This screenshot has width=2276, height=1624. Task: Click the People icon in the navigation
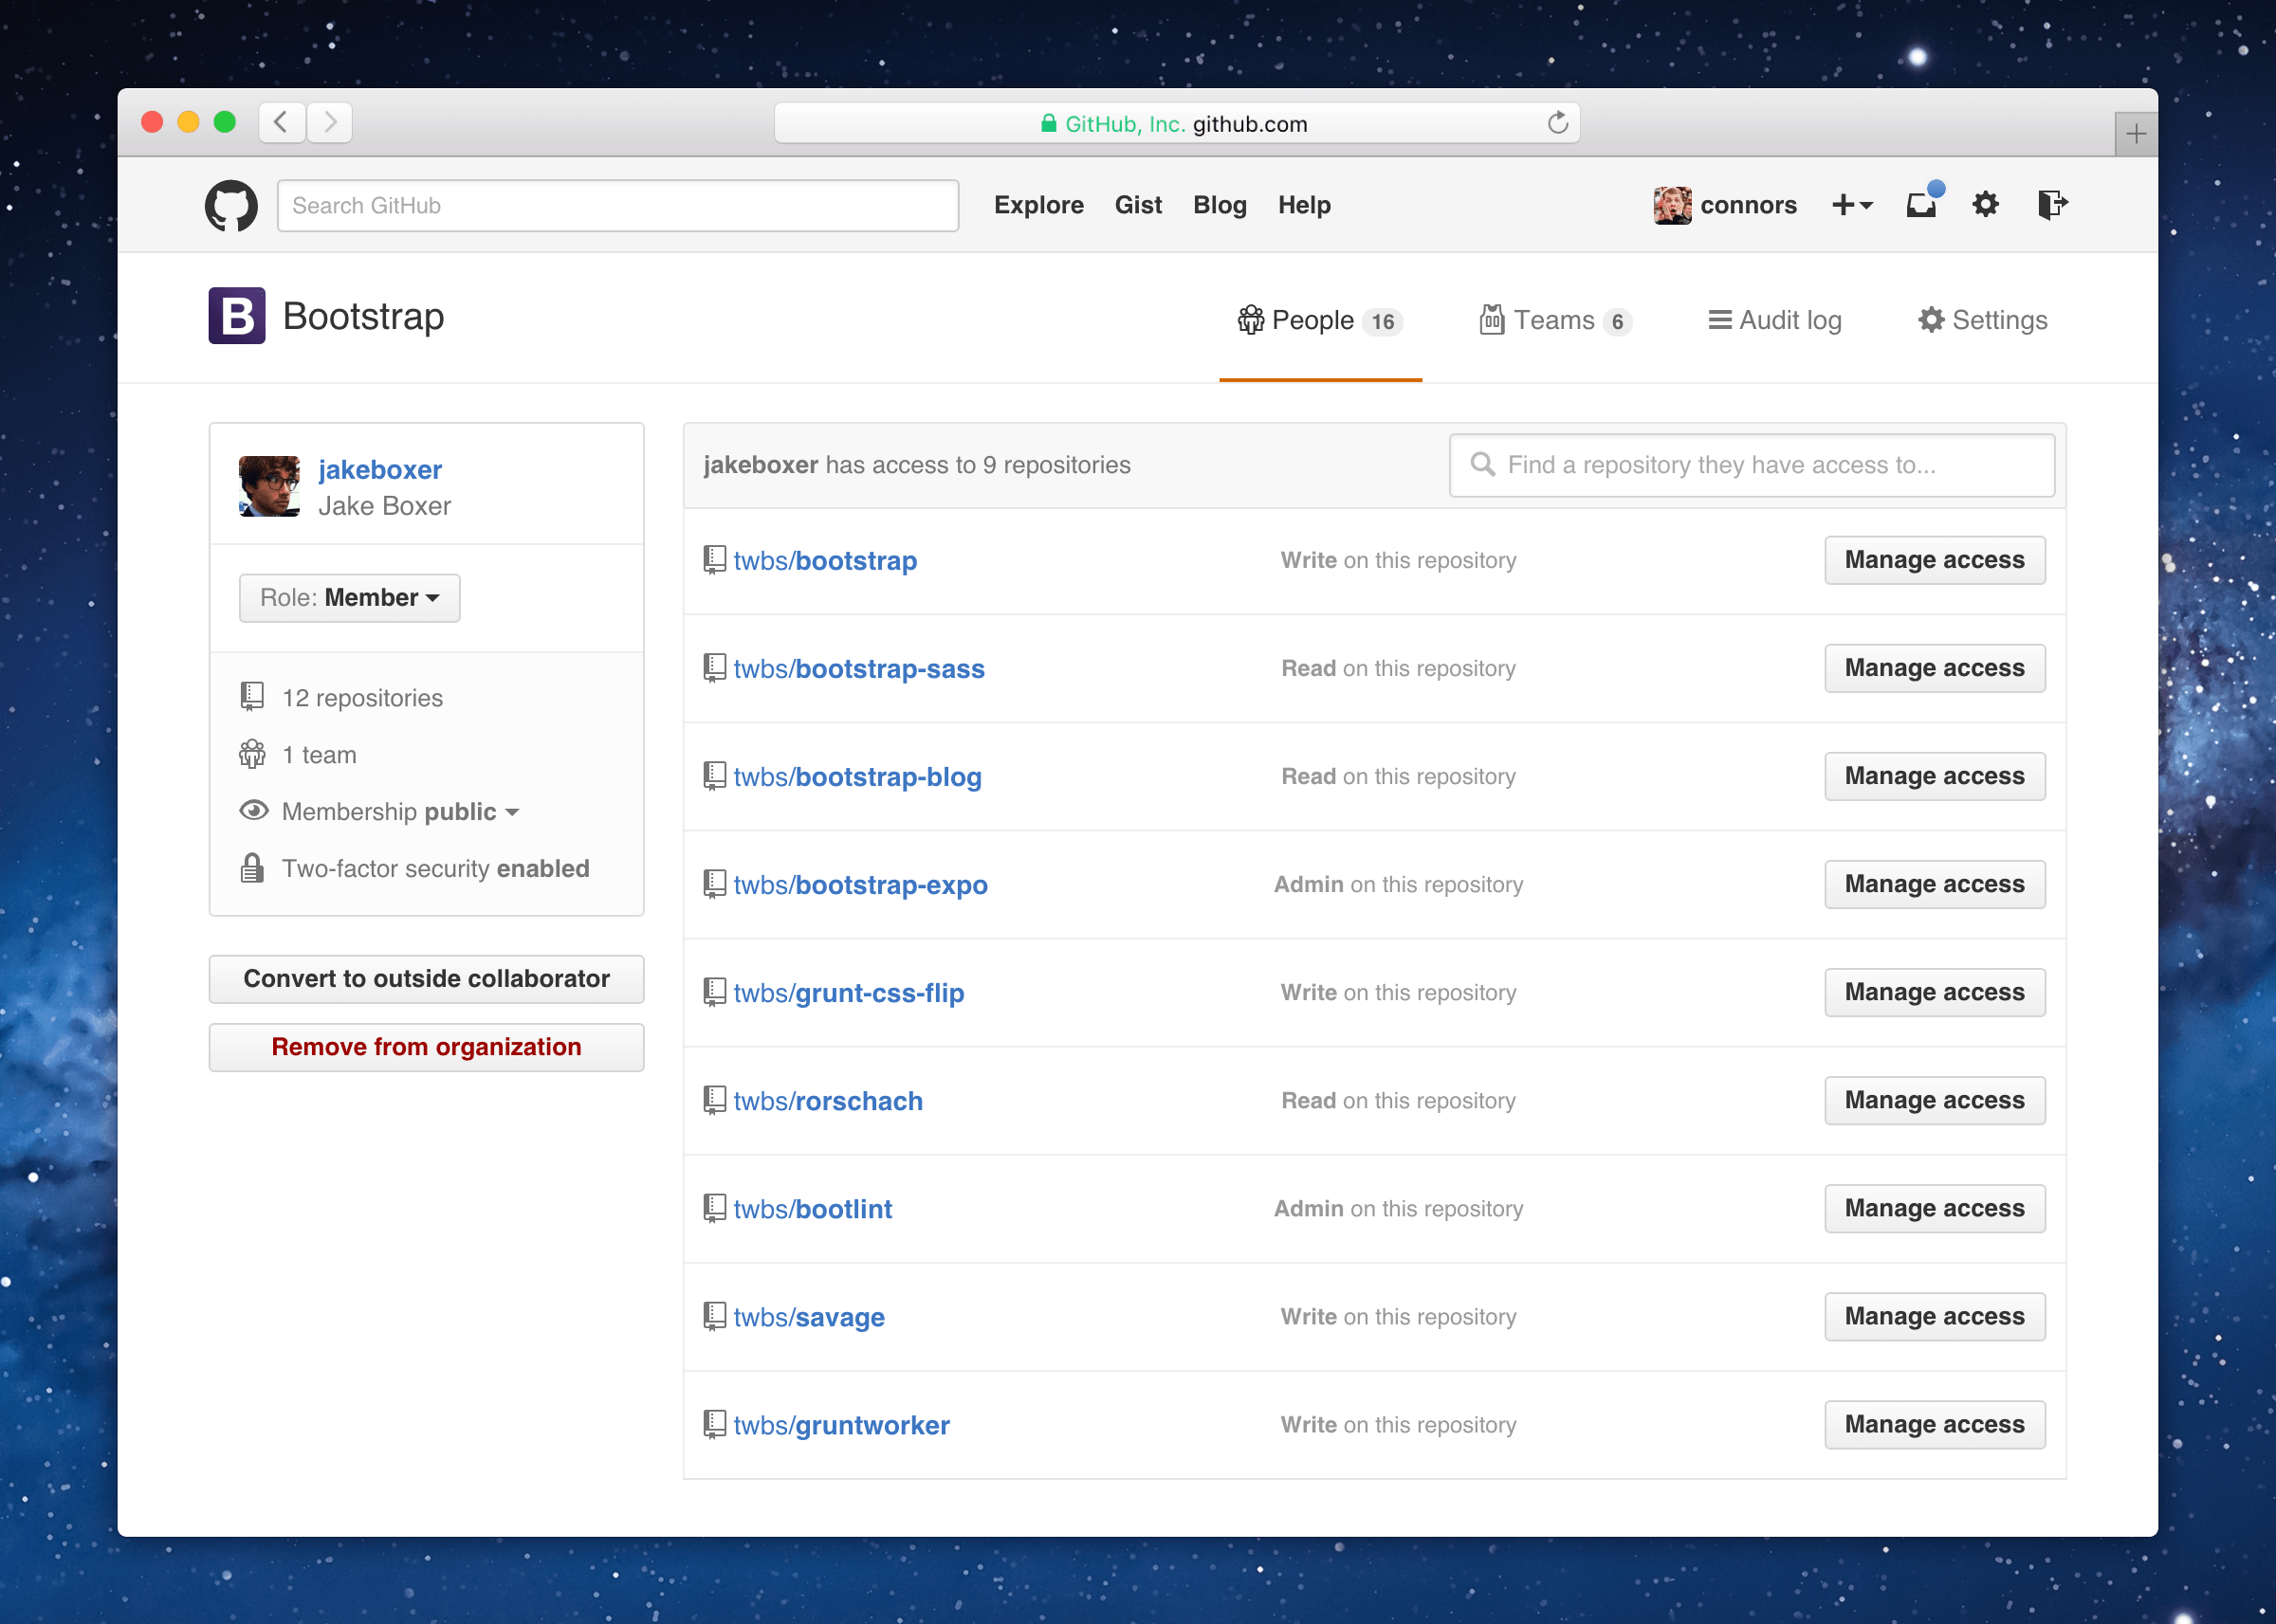(1251, 320)
